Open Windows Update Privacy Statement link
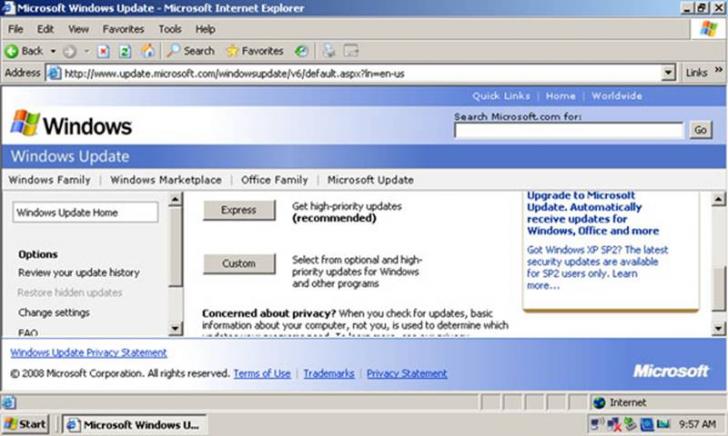Viewport: 728px width, 436px height. pyautogui.click(x=88, y=353)
